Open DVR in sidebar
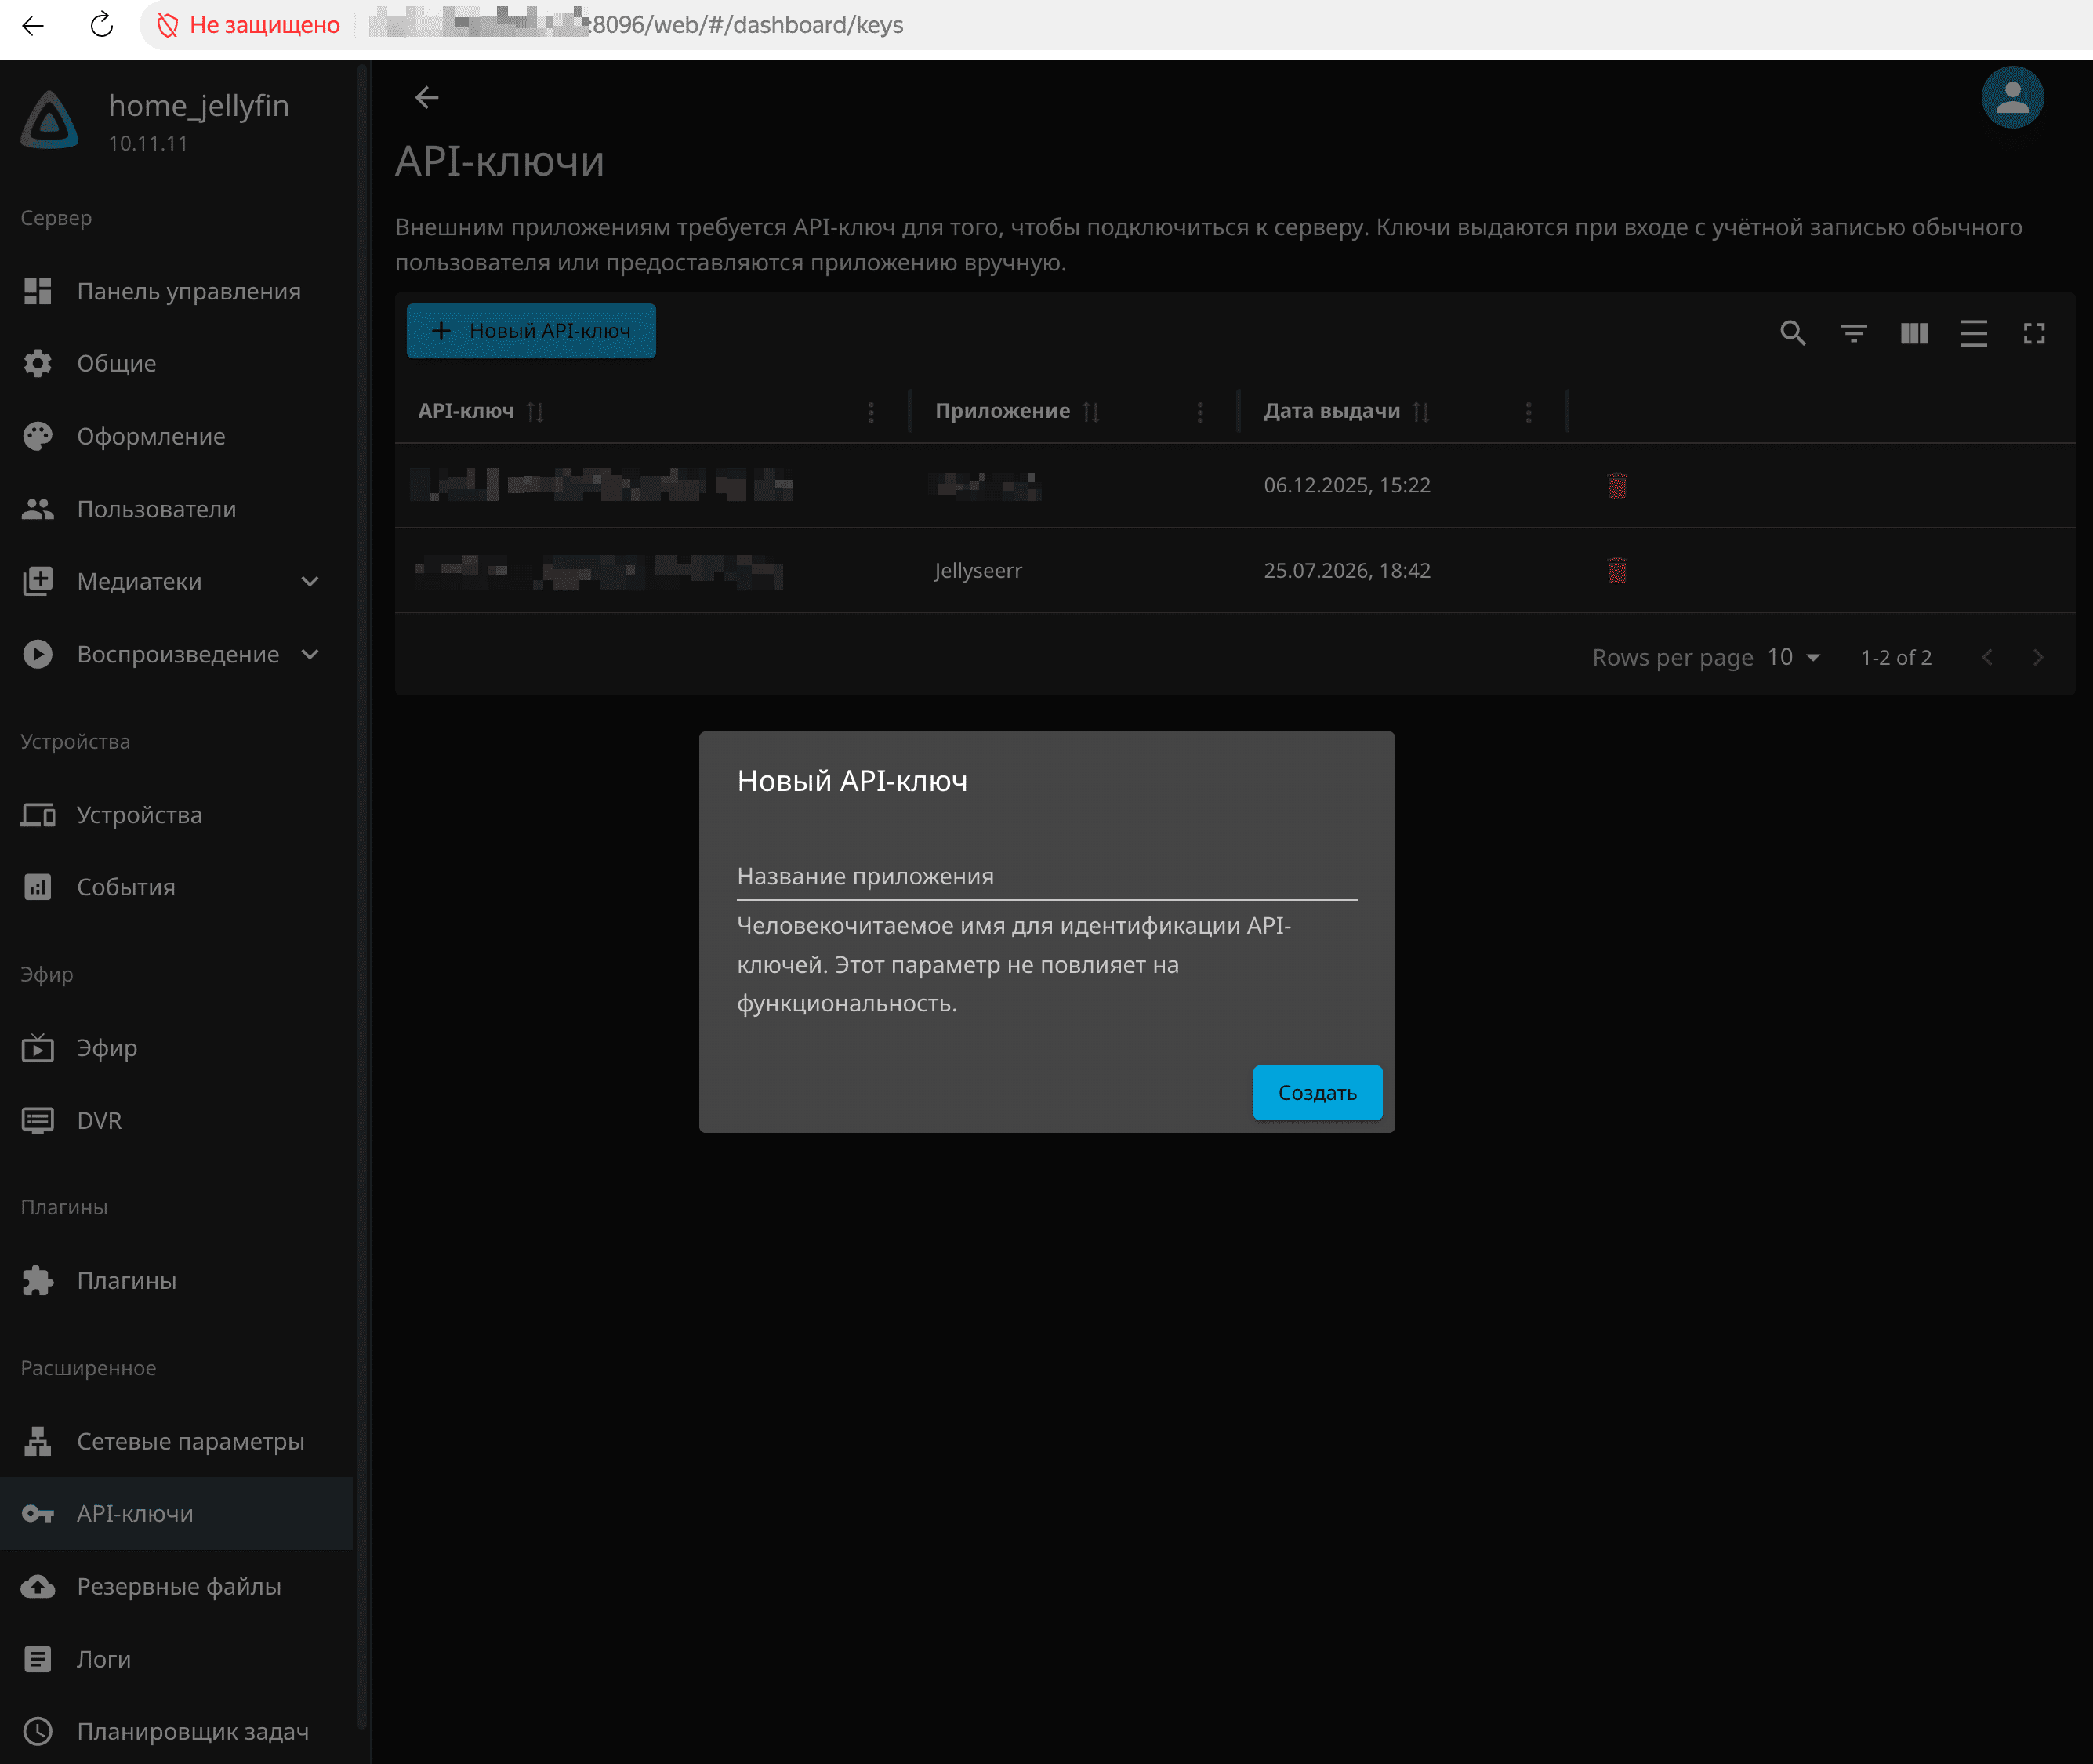Screen dimensions: 2093x1764 [176, 1120]
